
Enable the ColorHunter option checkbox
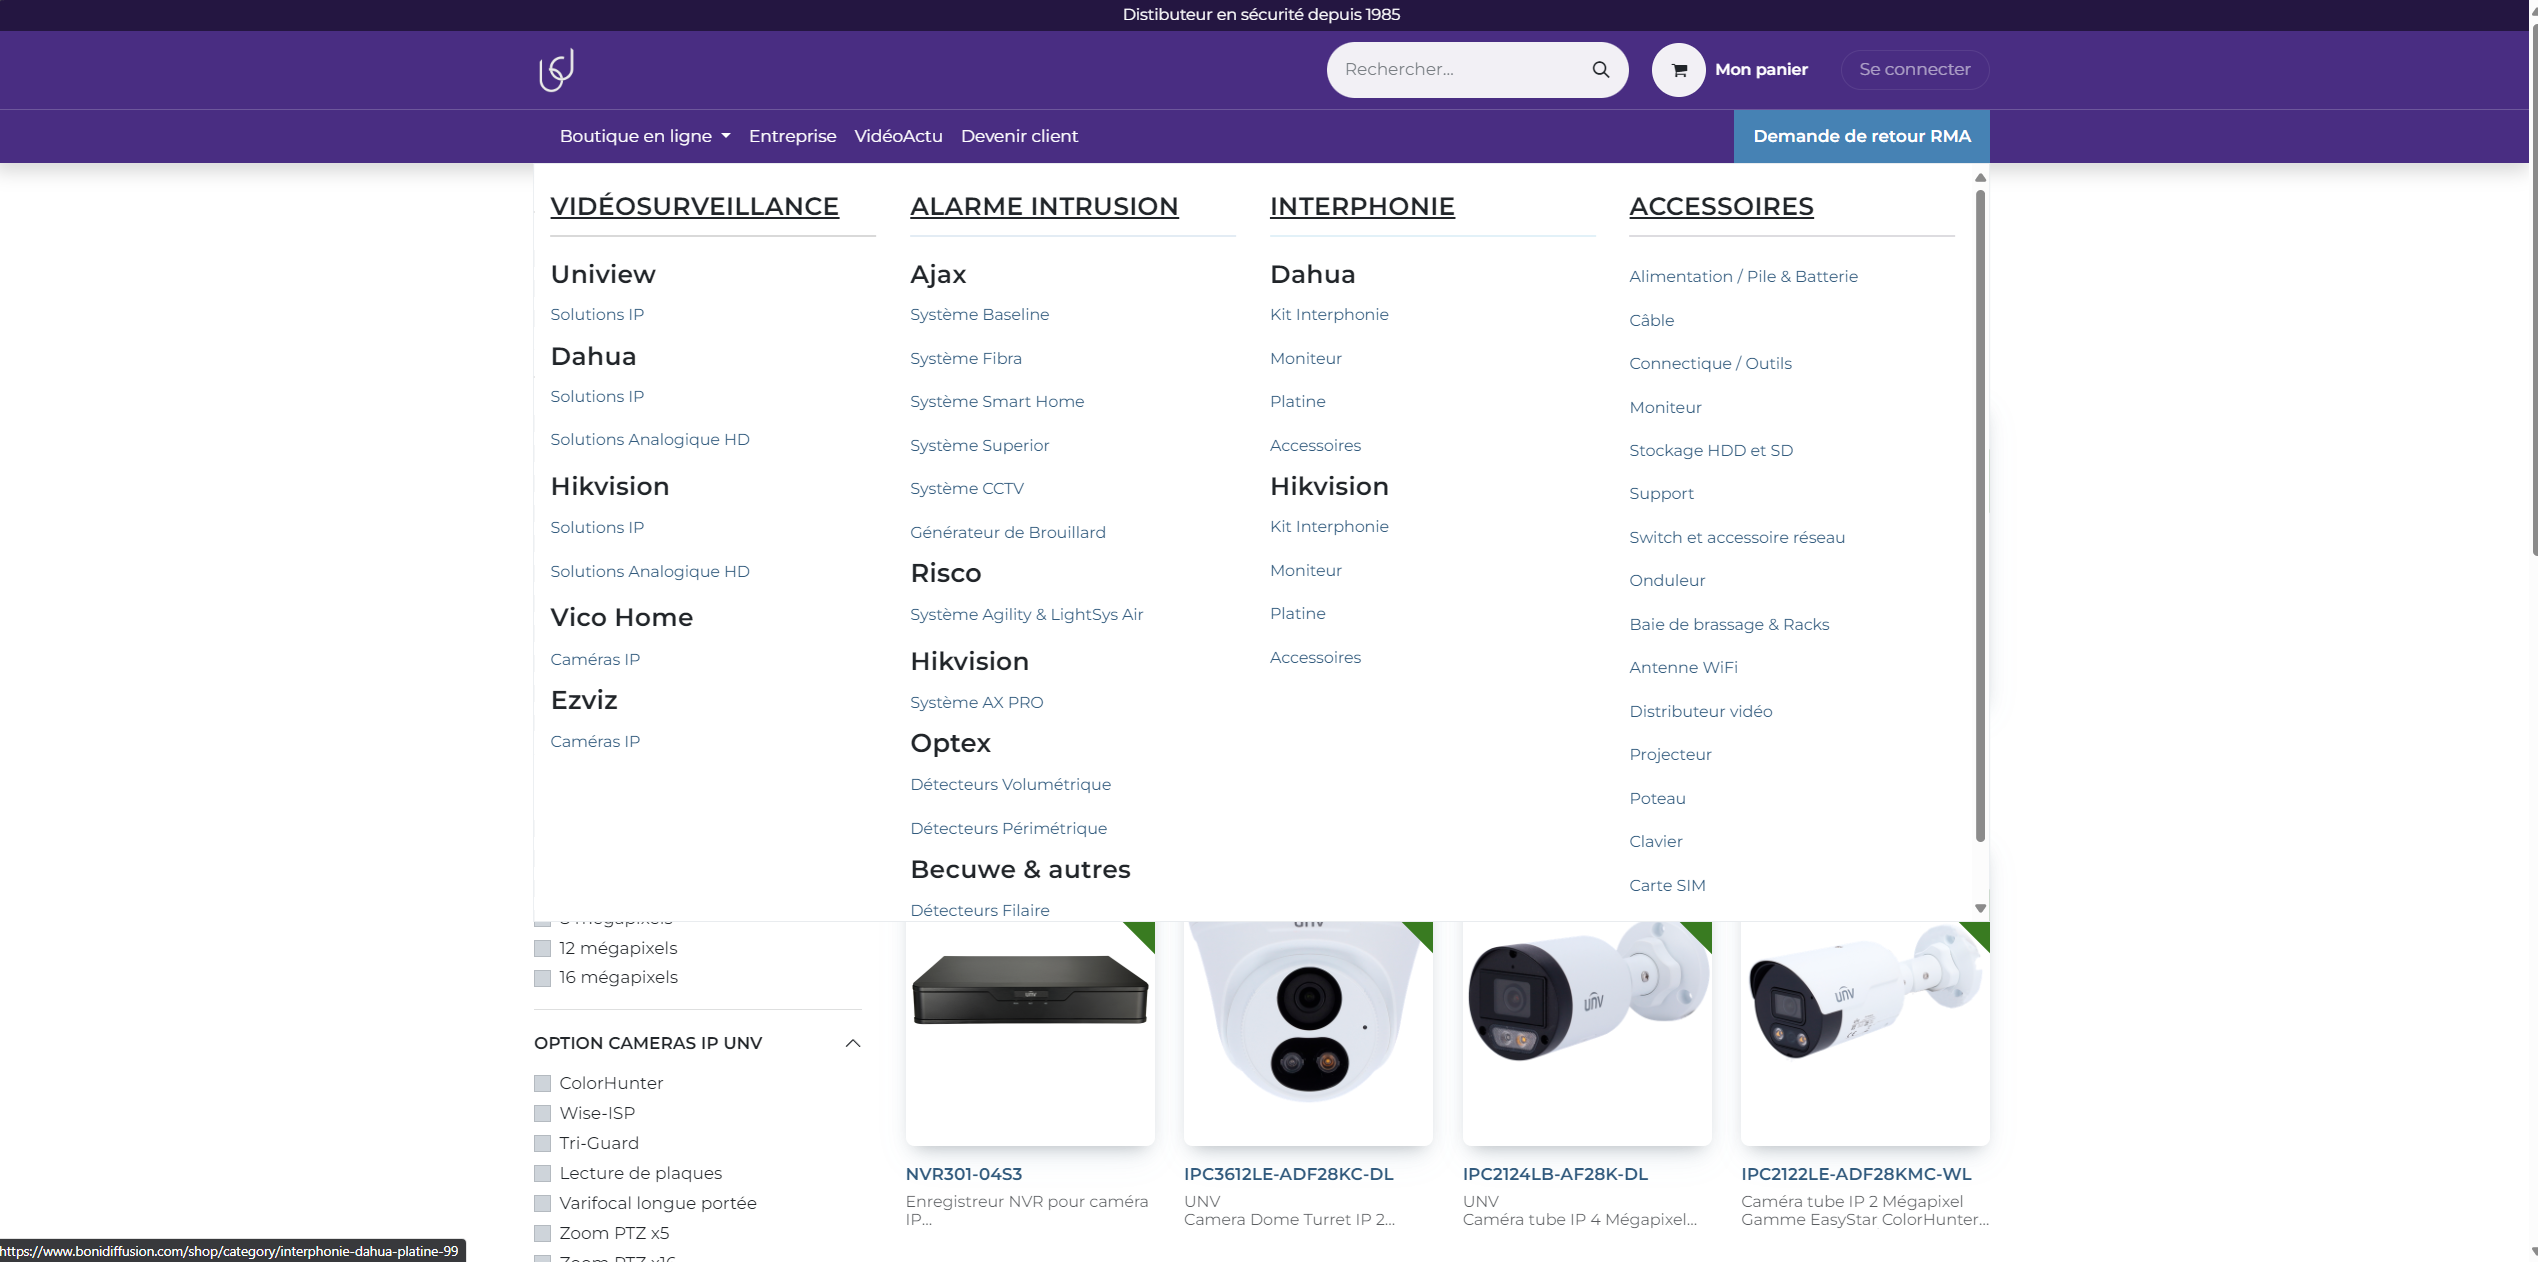(x=543, y=1083)
